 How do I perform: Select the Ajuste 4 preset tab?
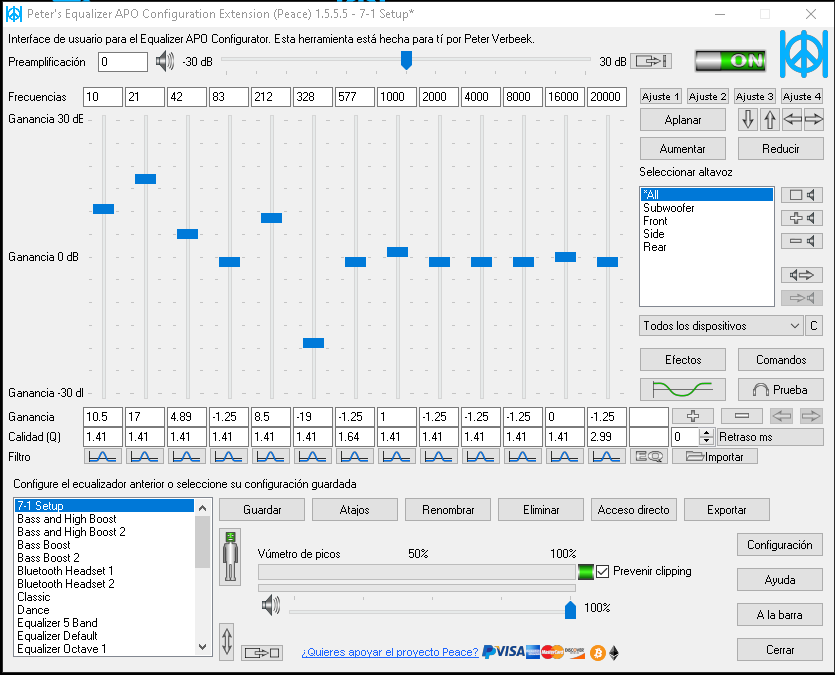801,96
